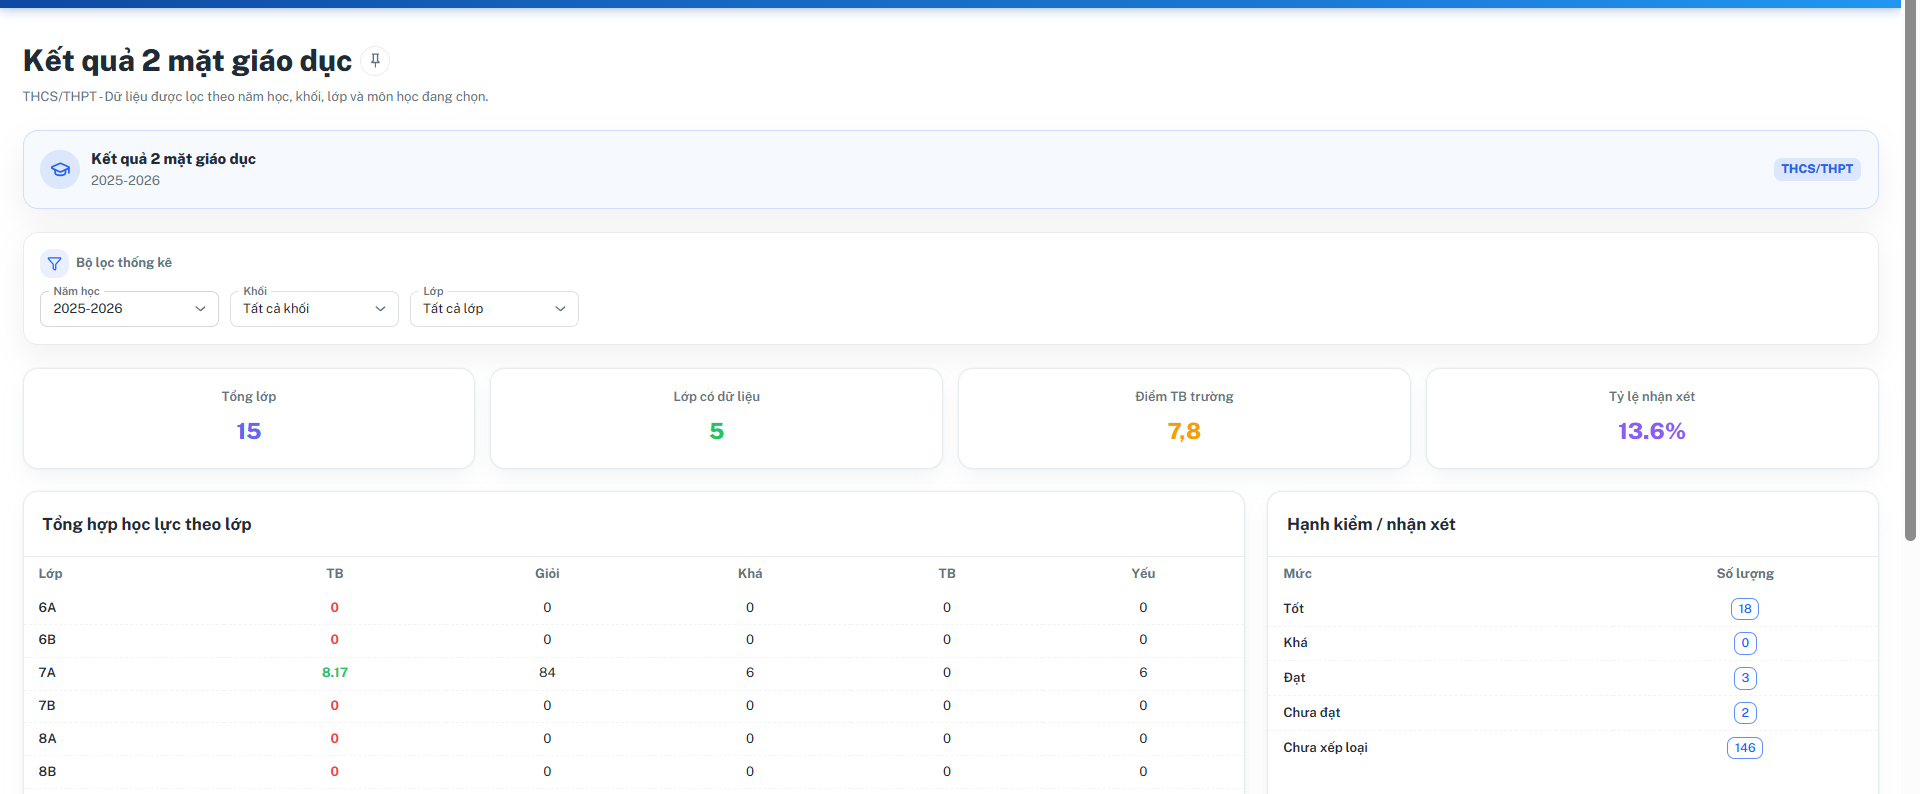This screenshot has height=794, width=1920.
Task: Click the Tỷ lệ nhận xét 13.6% card
Action: click(x=1652, y=418)
